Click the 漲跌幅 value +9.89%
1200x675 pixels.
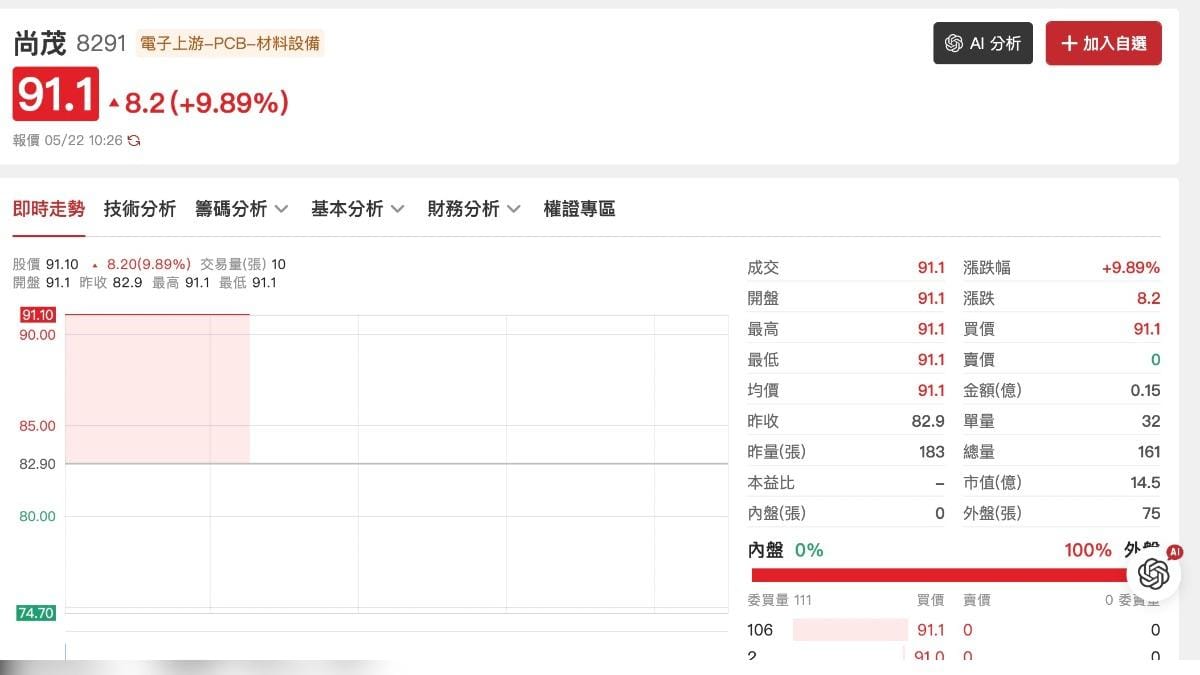click(1131, 268)
